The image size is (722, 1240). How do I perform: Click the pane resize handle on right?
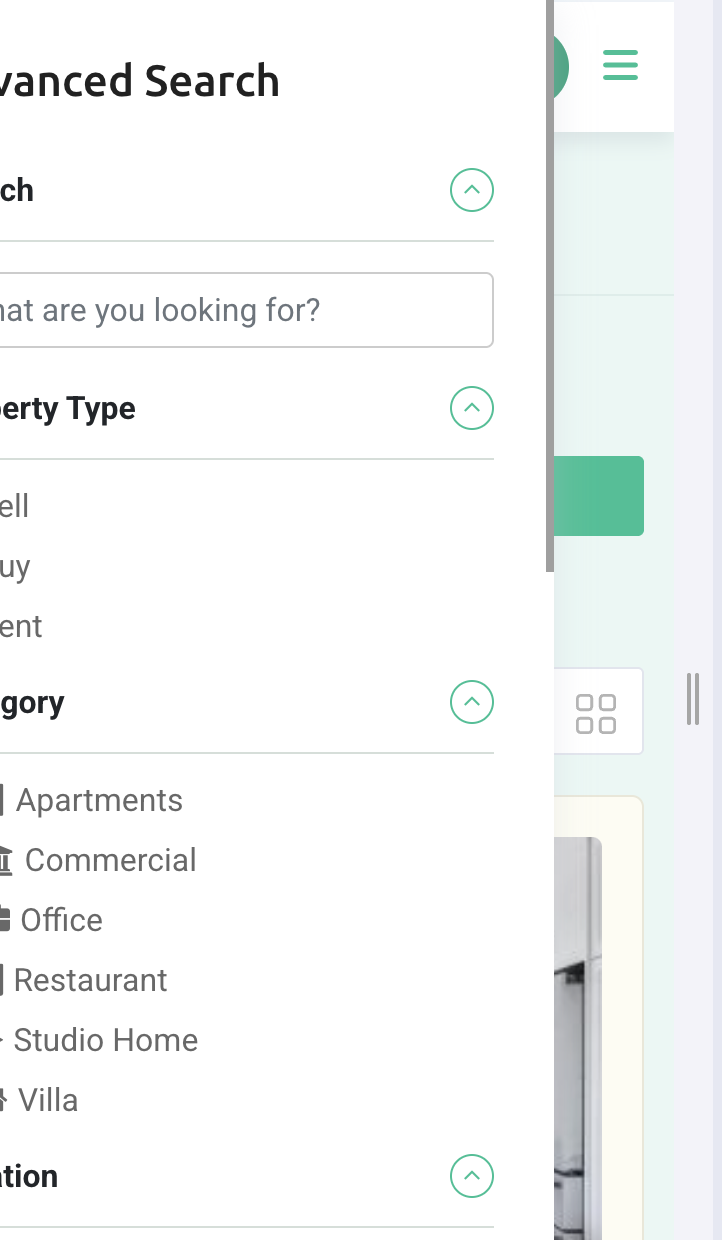pos(693,698)
